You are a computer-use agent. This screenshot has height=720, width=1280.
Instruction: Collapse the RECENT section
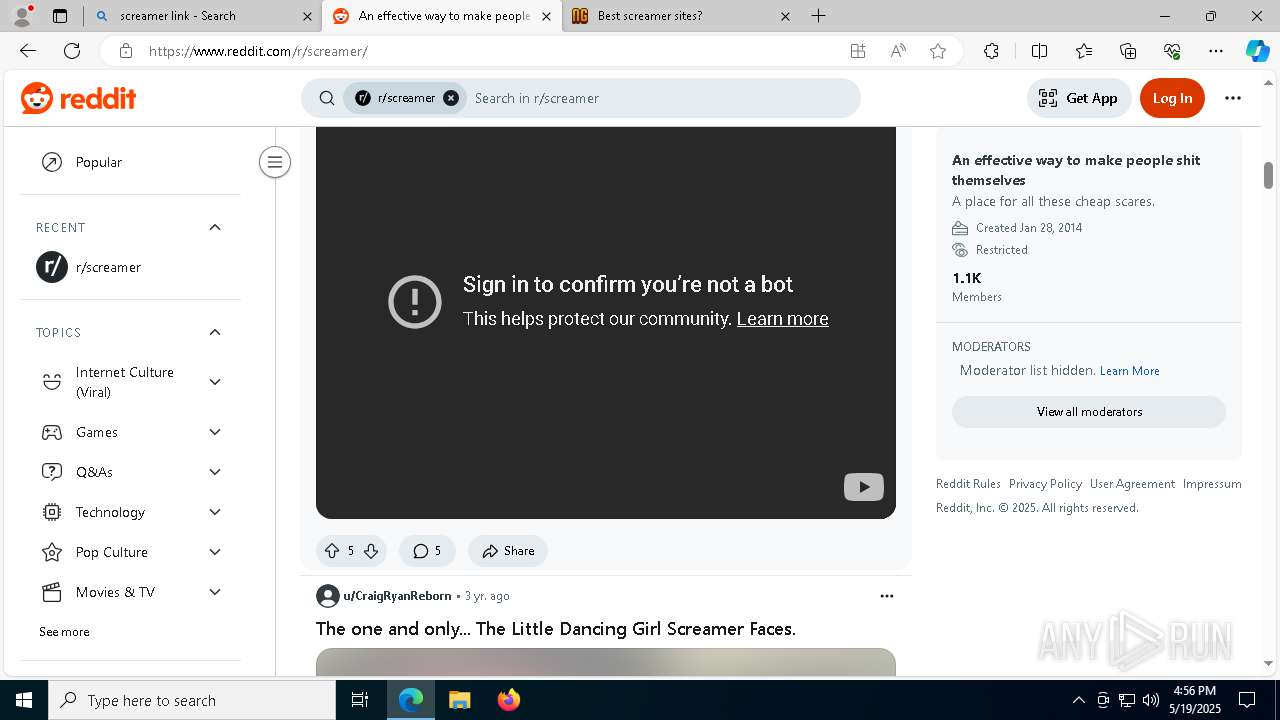(x=214, y=227)
